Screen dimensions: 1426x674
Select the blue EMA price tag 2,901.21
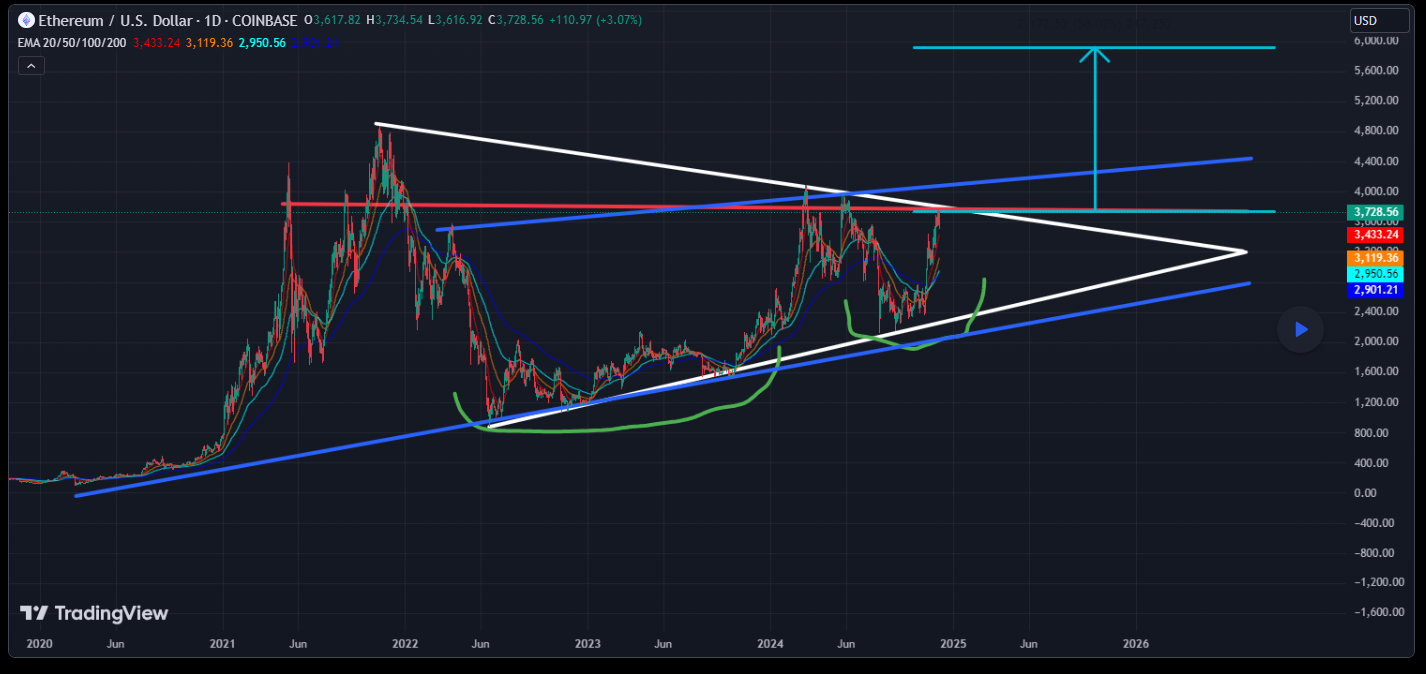1377,290
